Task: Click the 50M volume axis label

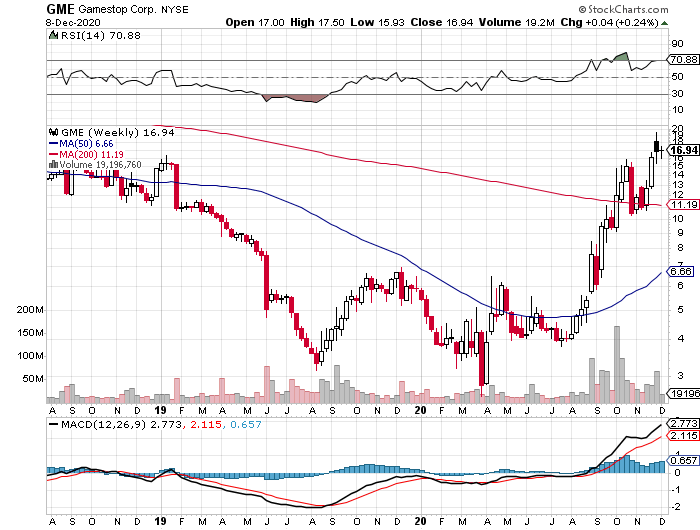Action: click(33, 379)
